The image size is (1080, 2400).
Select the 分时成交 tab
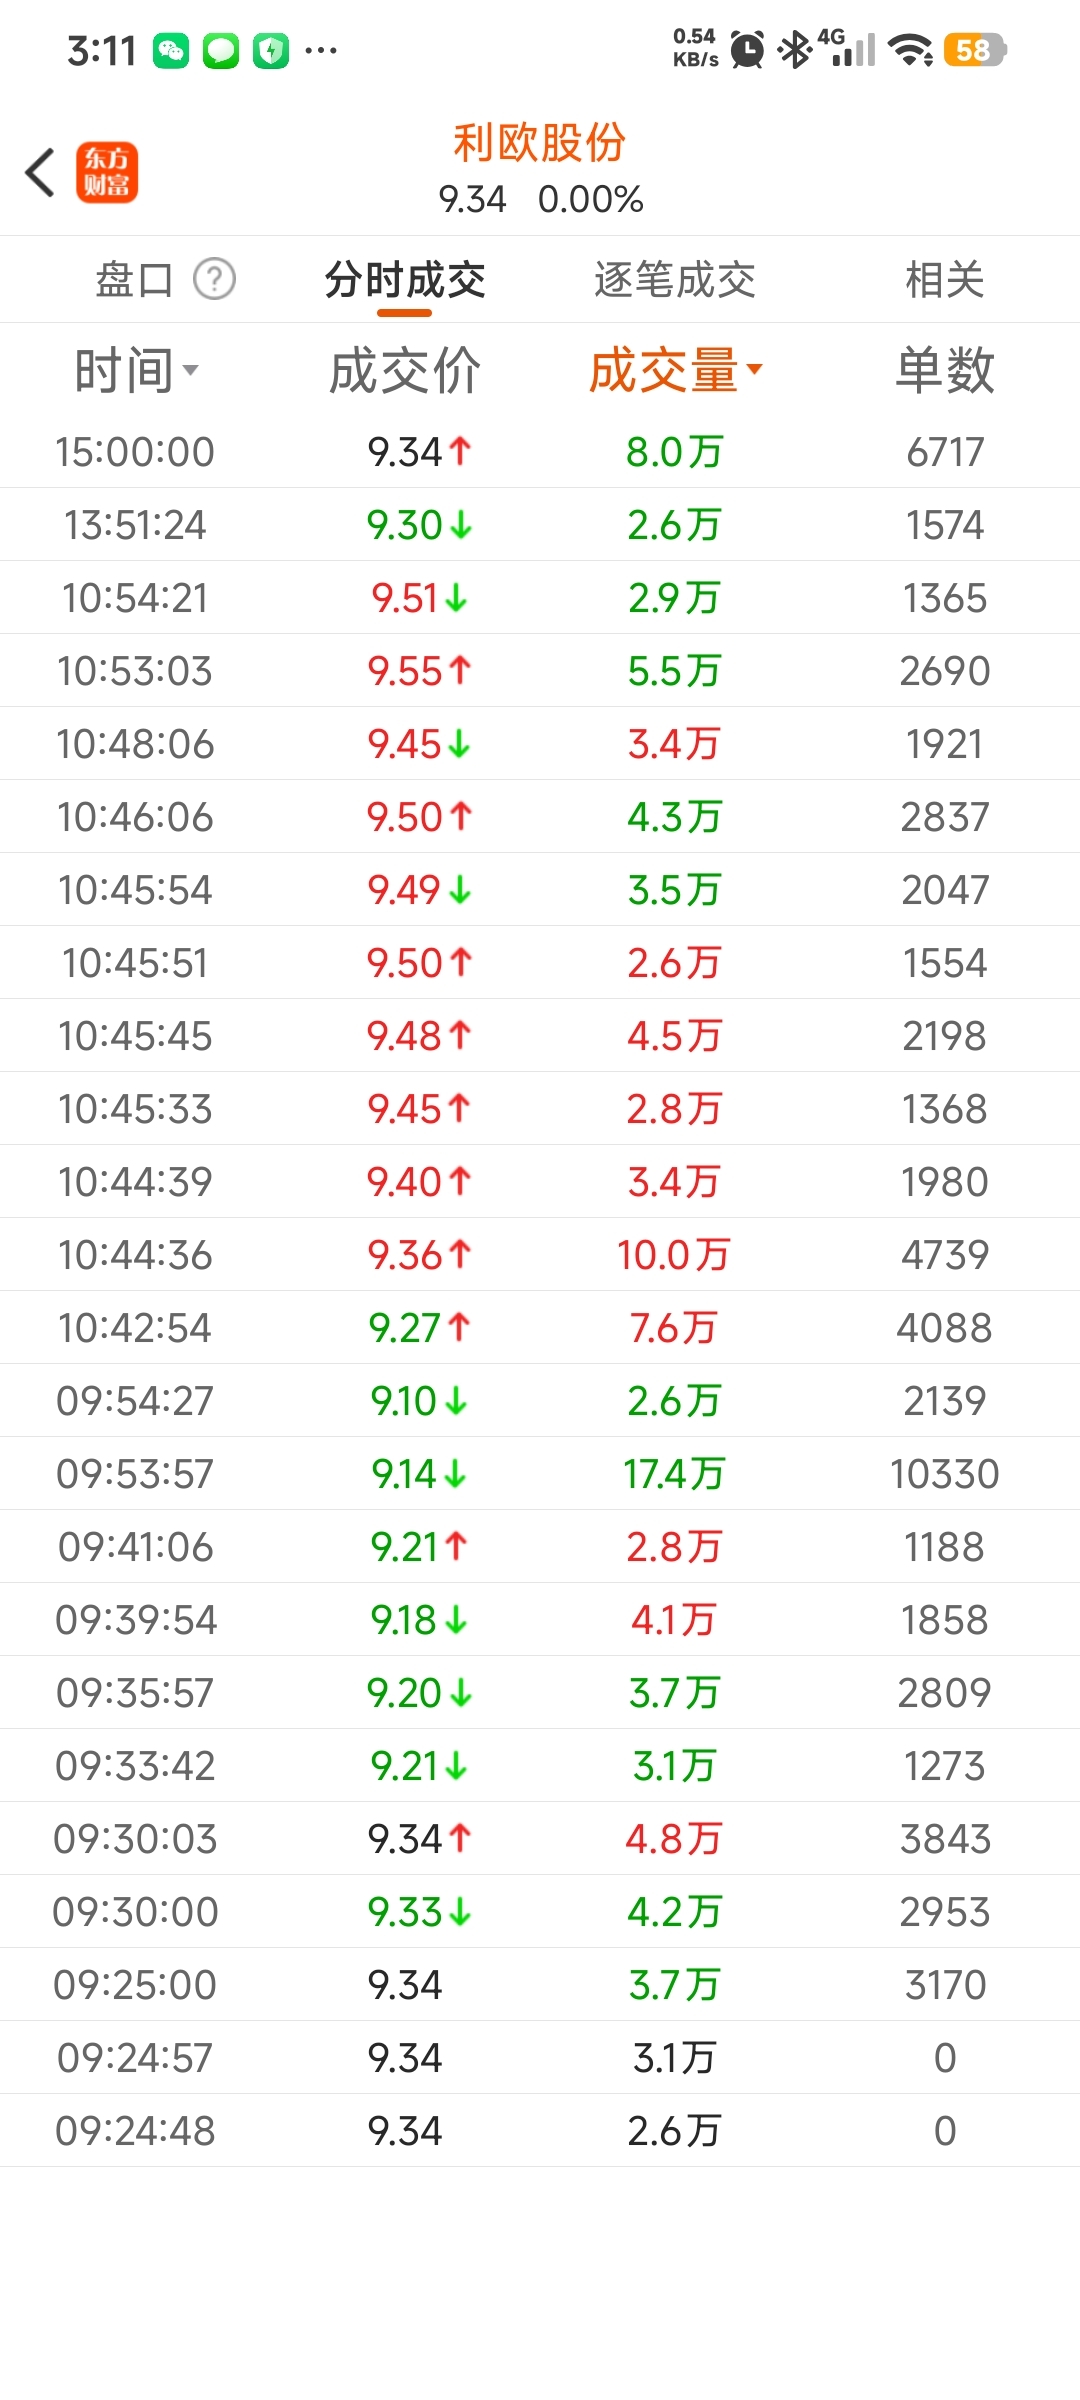tap(405, 280)
